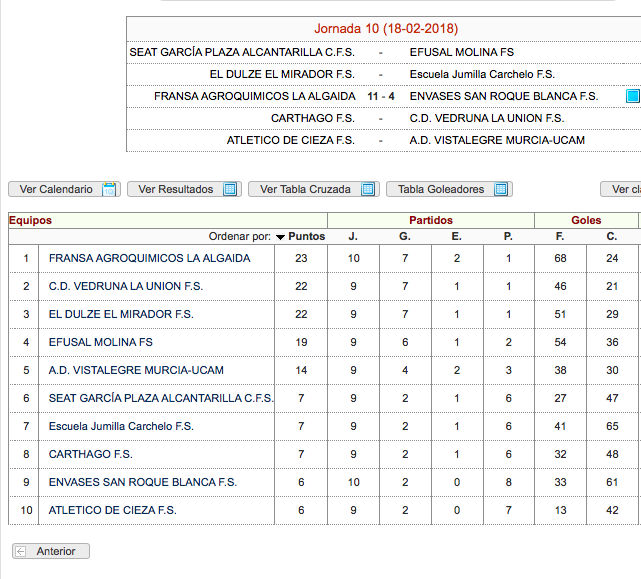The height and width of the screenshot is (579, 641).
Task: Open A.D. VISTALEGRE MURCIA-UCAM standings row link
Action: pos(136,370)
